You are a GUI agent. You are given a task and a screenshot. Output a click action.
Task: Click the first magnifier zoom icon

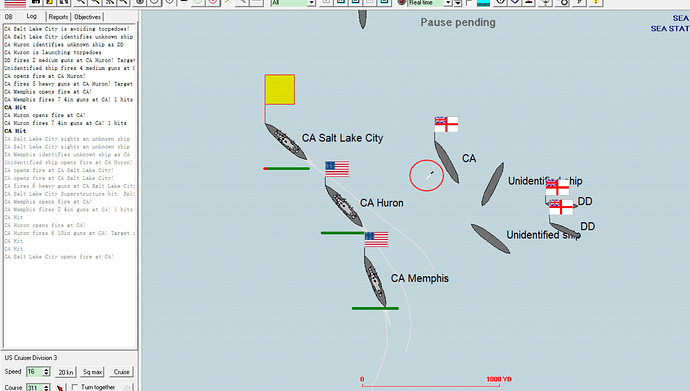point(80,3)
